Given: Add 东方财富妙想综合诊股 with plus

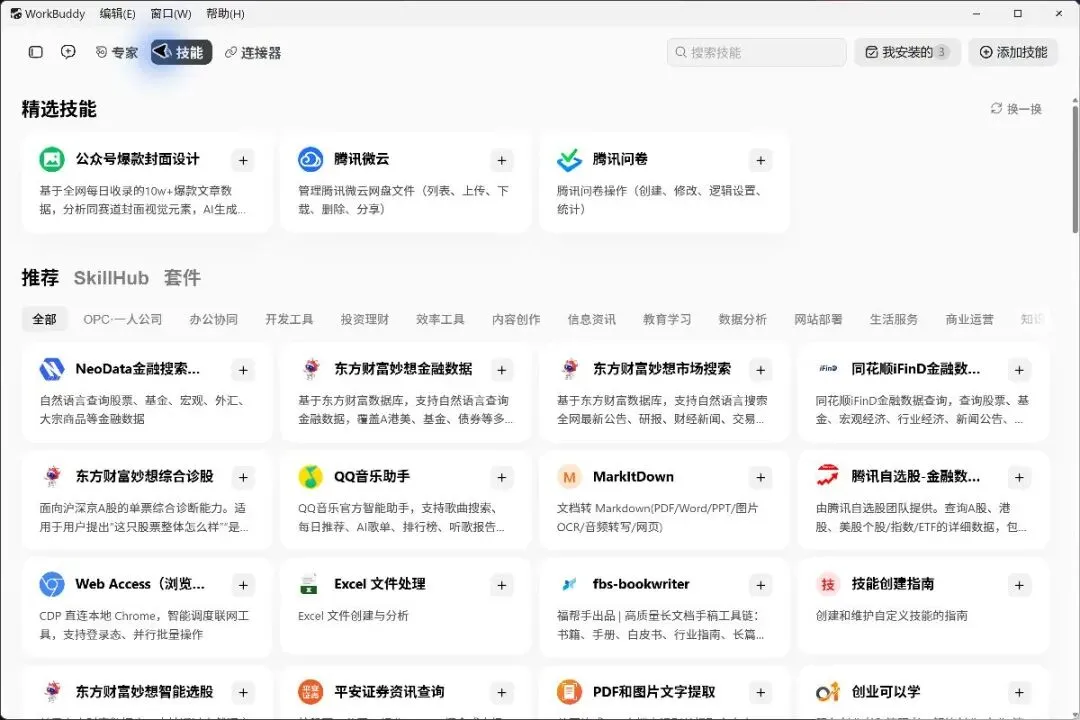Looking at the screenshot, I should [243, 477].
